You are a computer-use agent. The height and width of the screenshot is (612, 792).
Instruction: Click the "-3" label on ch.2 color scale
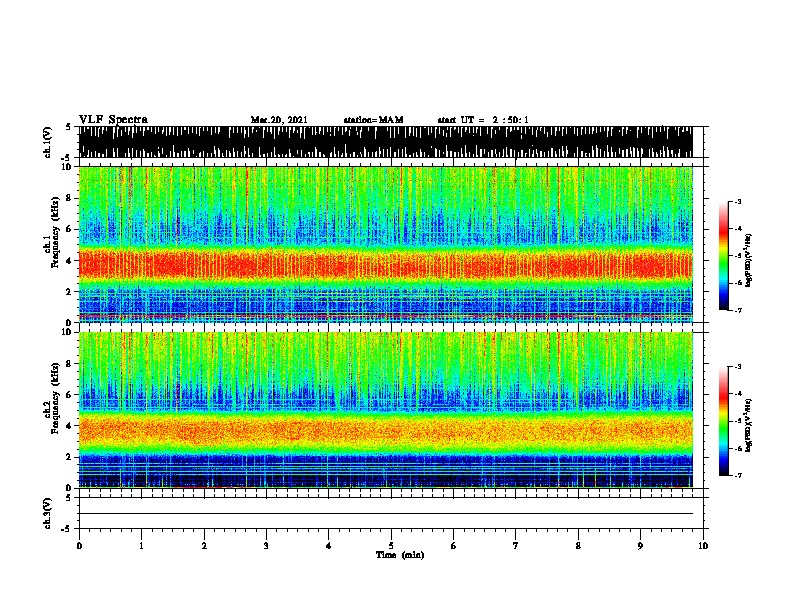tap(738, 367)
